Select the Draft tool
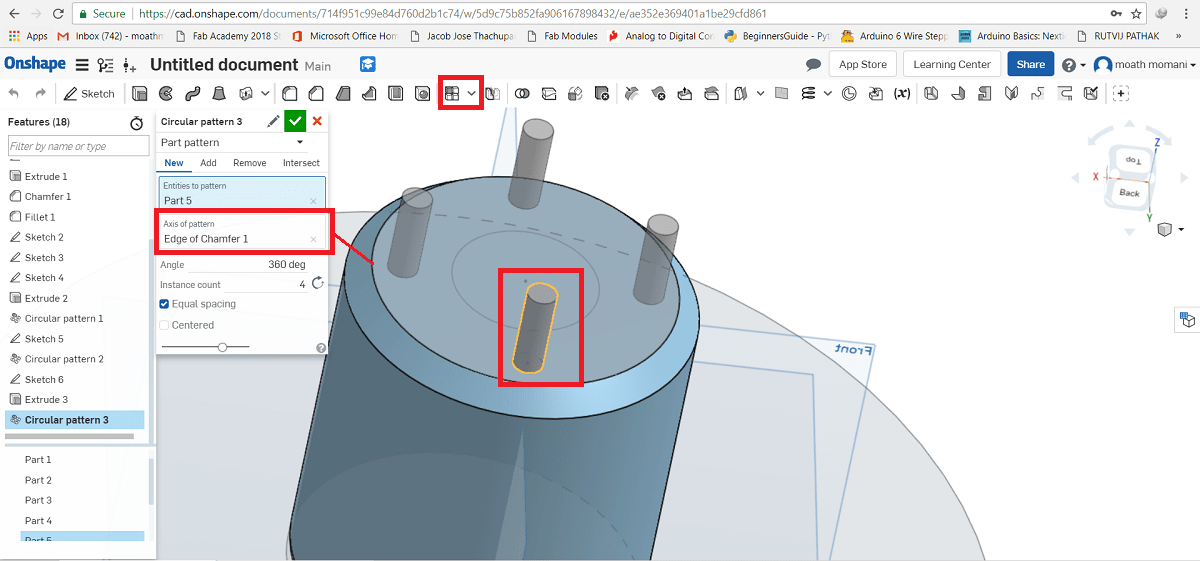Image resolution: width=1200 pixels, height=561 pixels. 343,93
